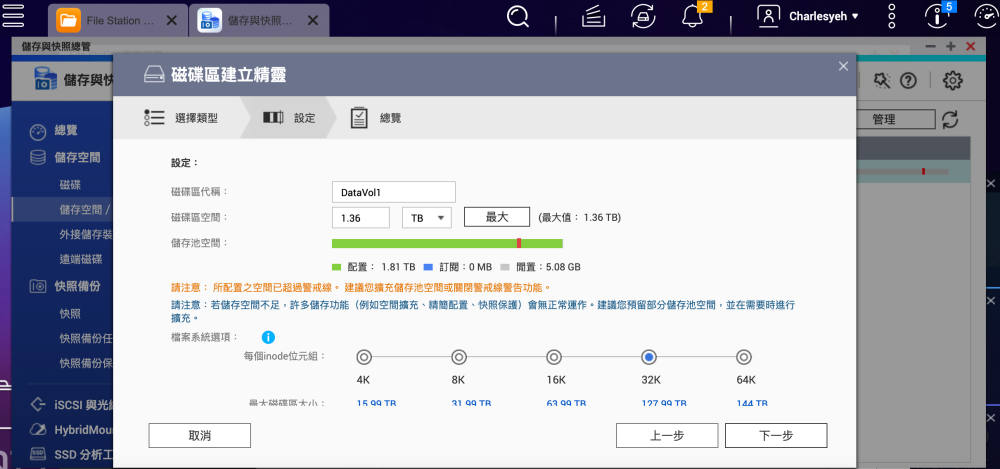Collapse the 儲存空間 sidebar section
Screen dimensions: 1000x469
click(x=77, y=157)
